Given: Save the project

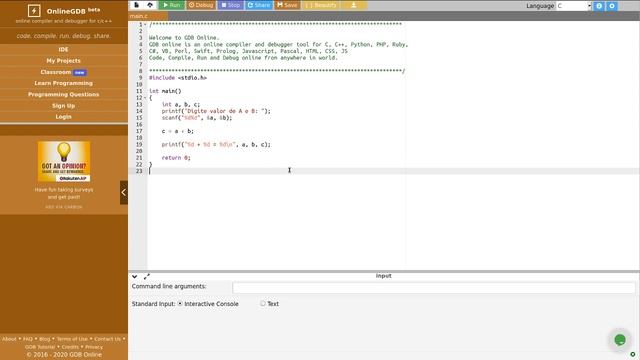Looking at the screenshot, I should pos(287,5).
